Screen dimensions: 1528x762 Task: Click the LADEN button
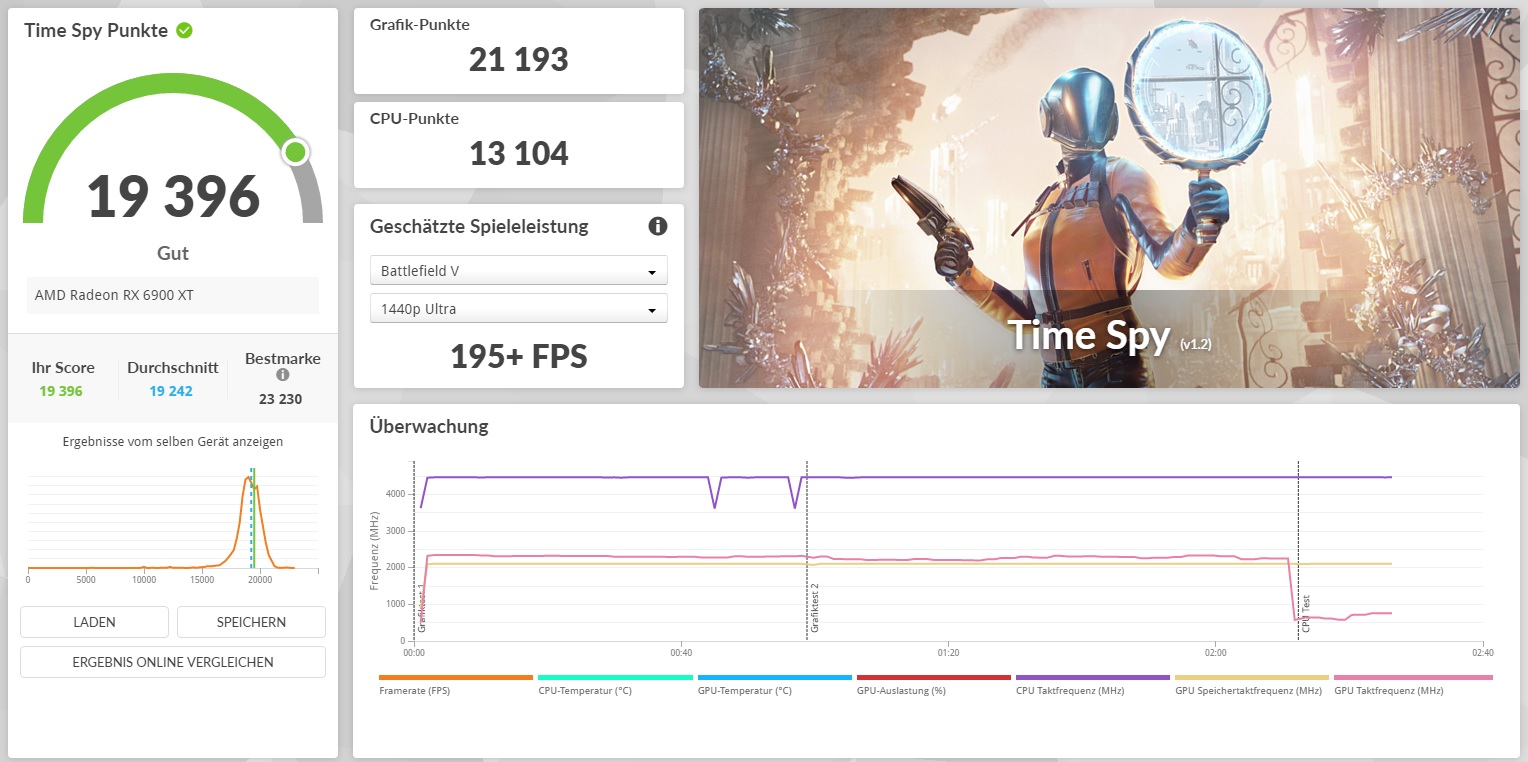point(94,622)
